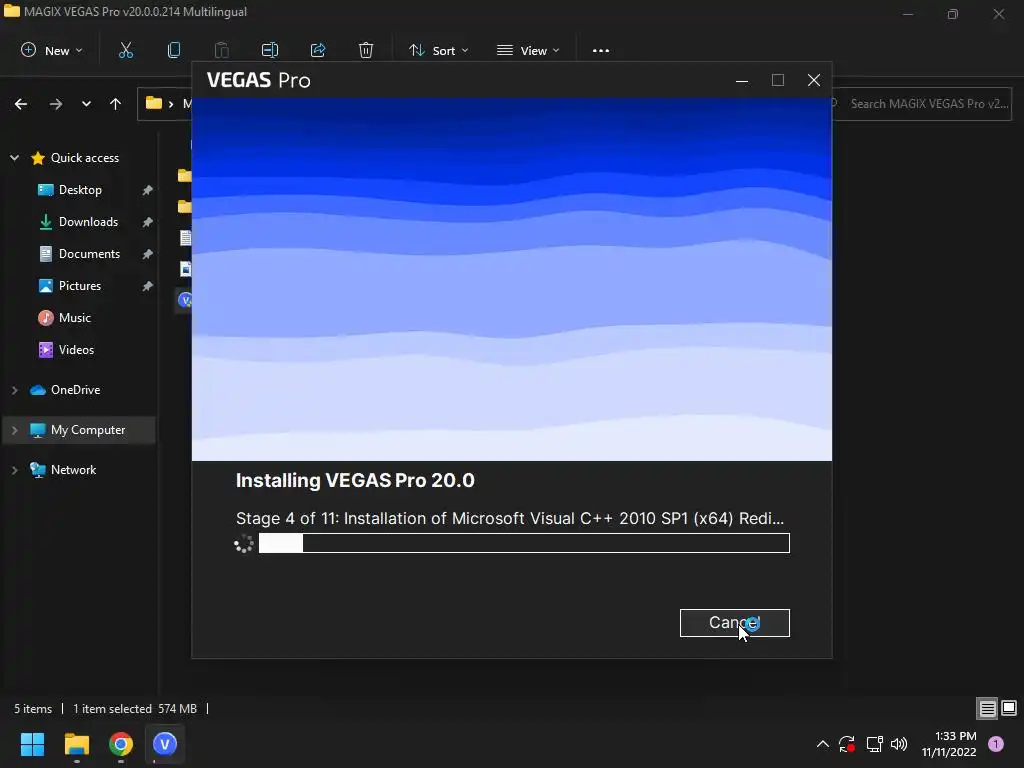
Task: Go forward with the Explorer forward arrow
Action: (x=56, y=104)
